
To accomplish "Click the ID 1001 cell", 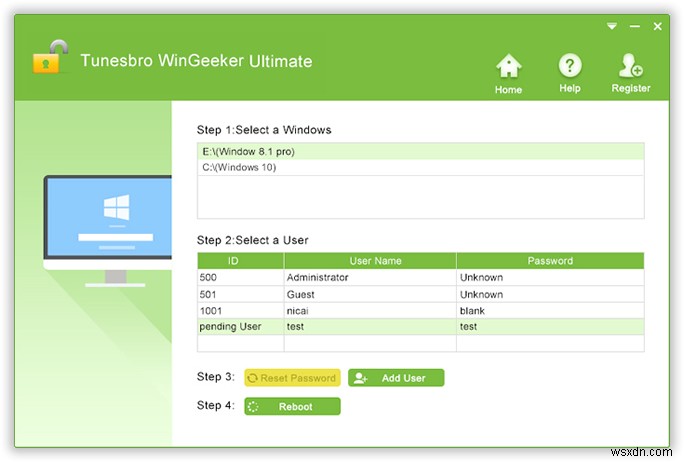I will [x=240, y=311].
